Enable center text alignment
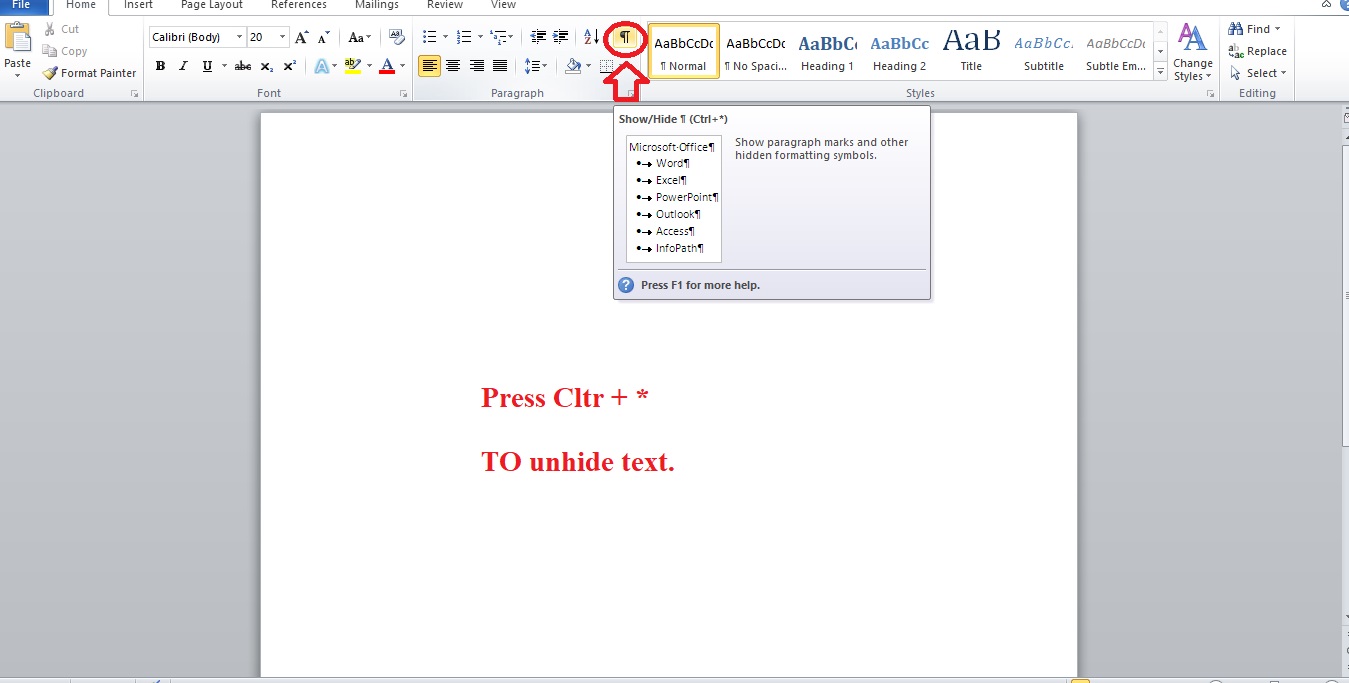This screenshot has height=683, width=1349. click(x=453, y=66)
